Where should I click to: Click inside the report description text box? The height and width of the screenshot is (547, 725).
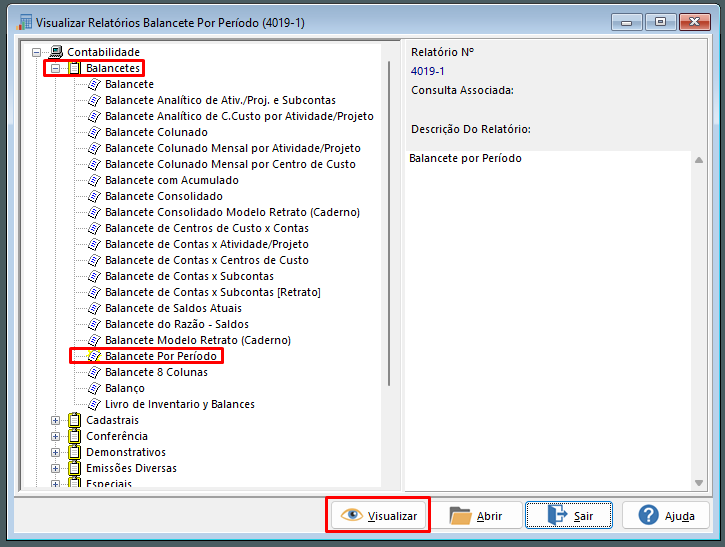click(548, 320)
